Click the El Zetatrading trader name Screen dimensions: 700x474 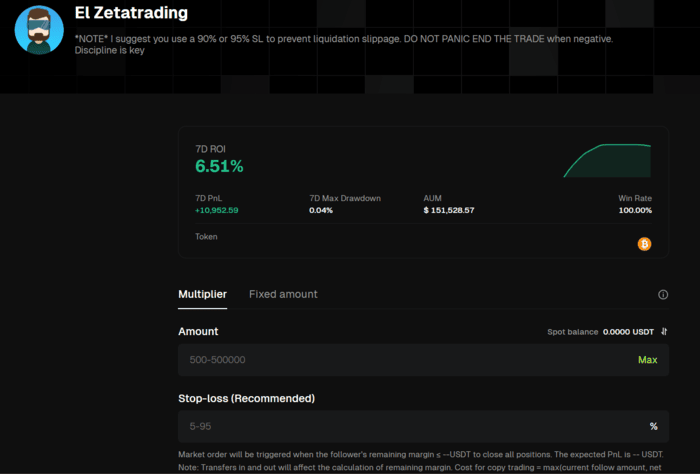pos(130,14)
